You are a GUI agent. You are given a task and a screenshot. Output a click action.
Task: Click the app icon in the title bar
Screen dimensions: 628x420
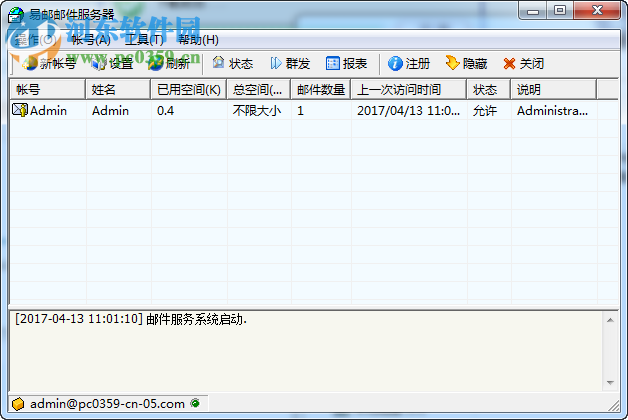[16, 15]
